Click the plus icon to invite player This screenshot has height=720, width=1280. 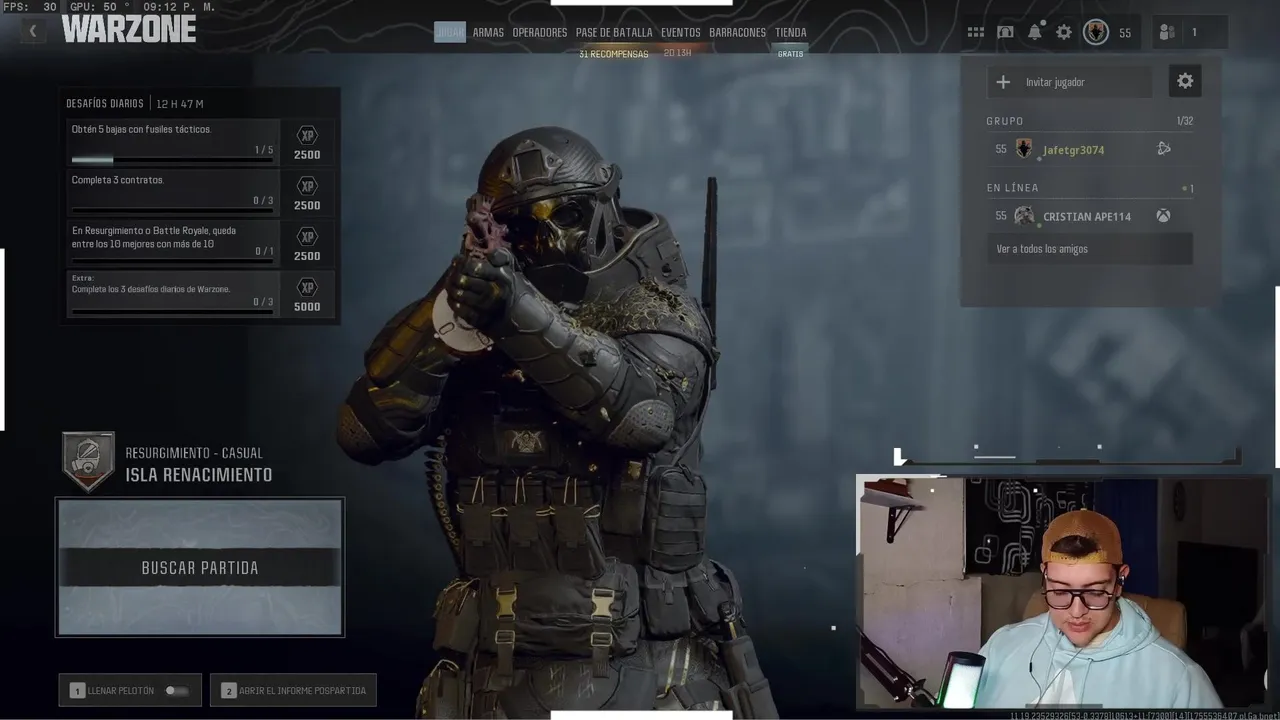coord(1003,82)
